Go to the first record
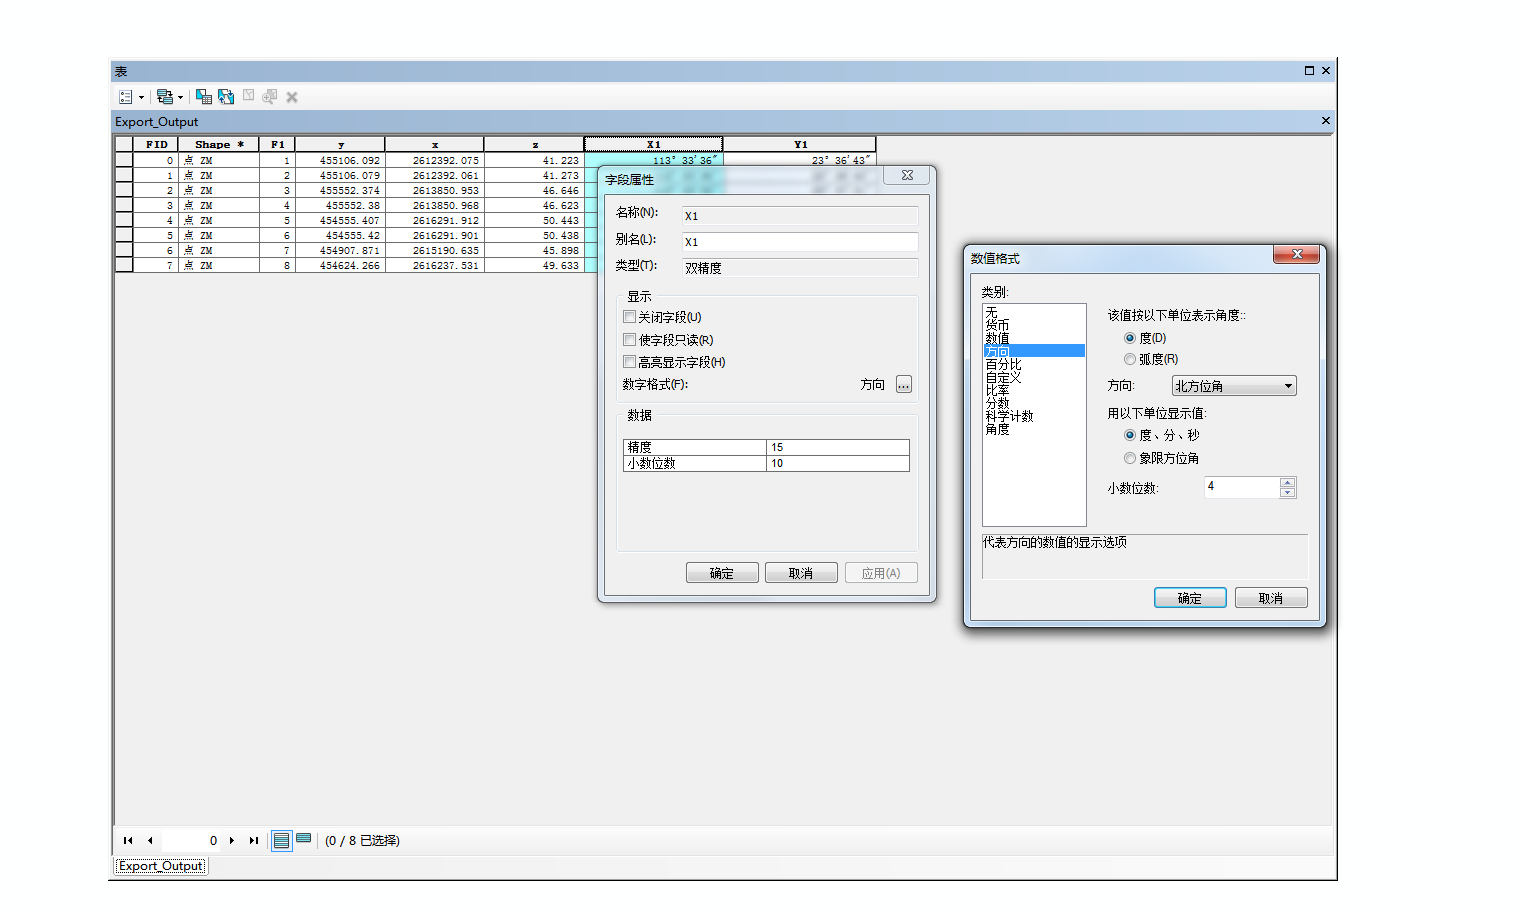Viewport: 1516px width, 912px height. [x=128, y=840]
